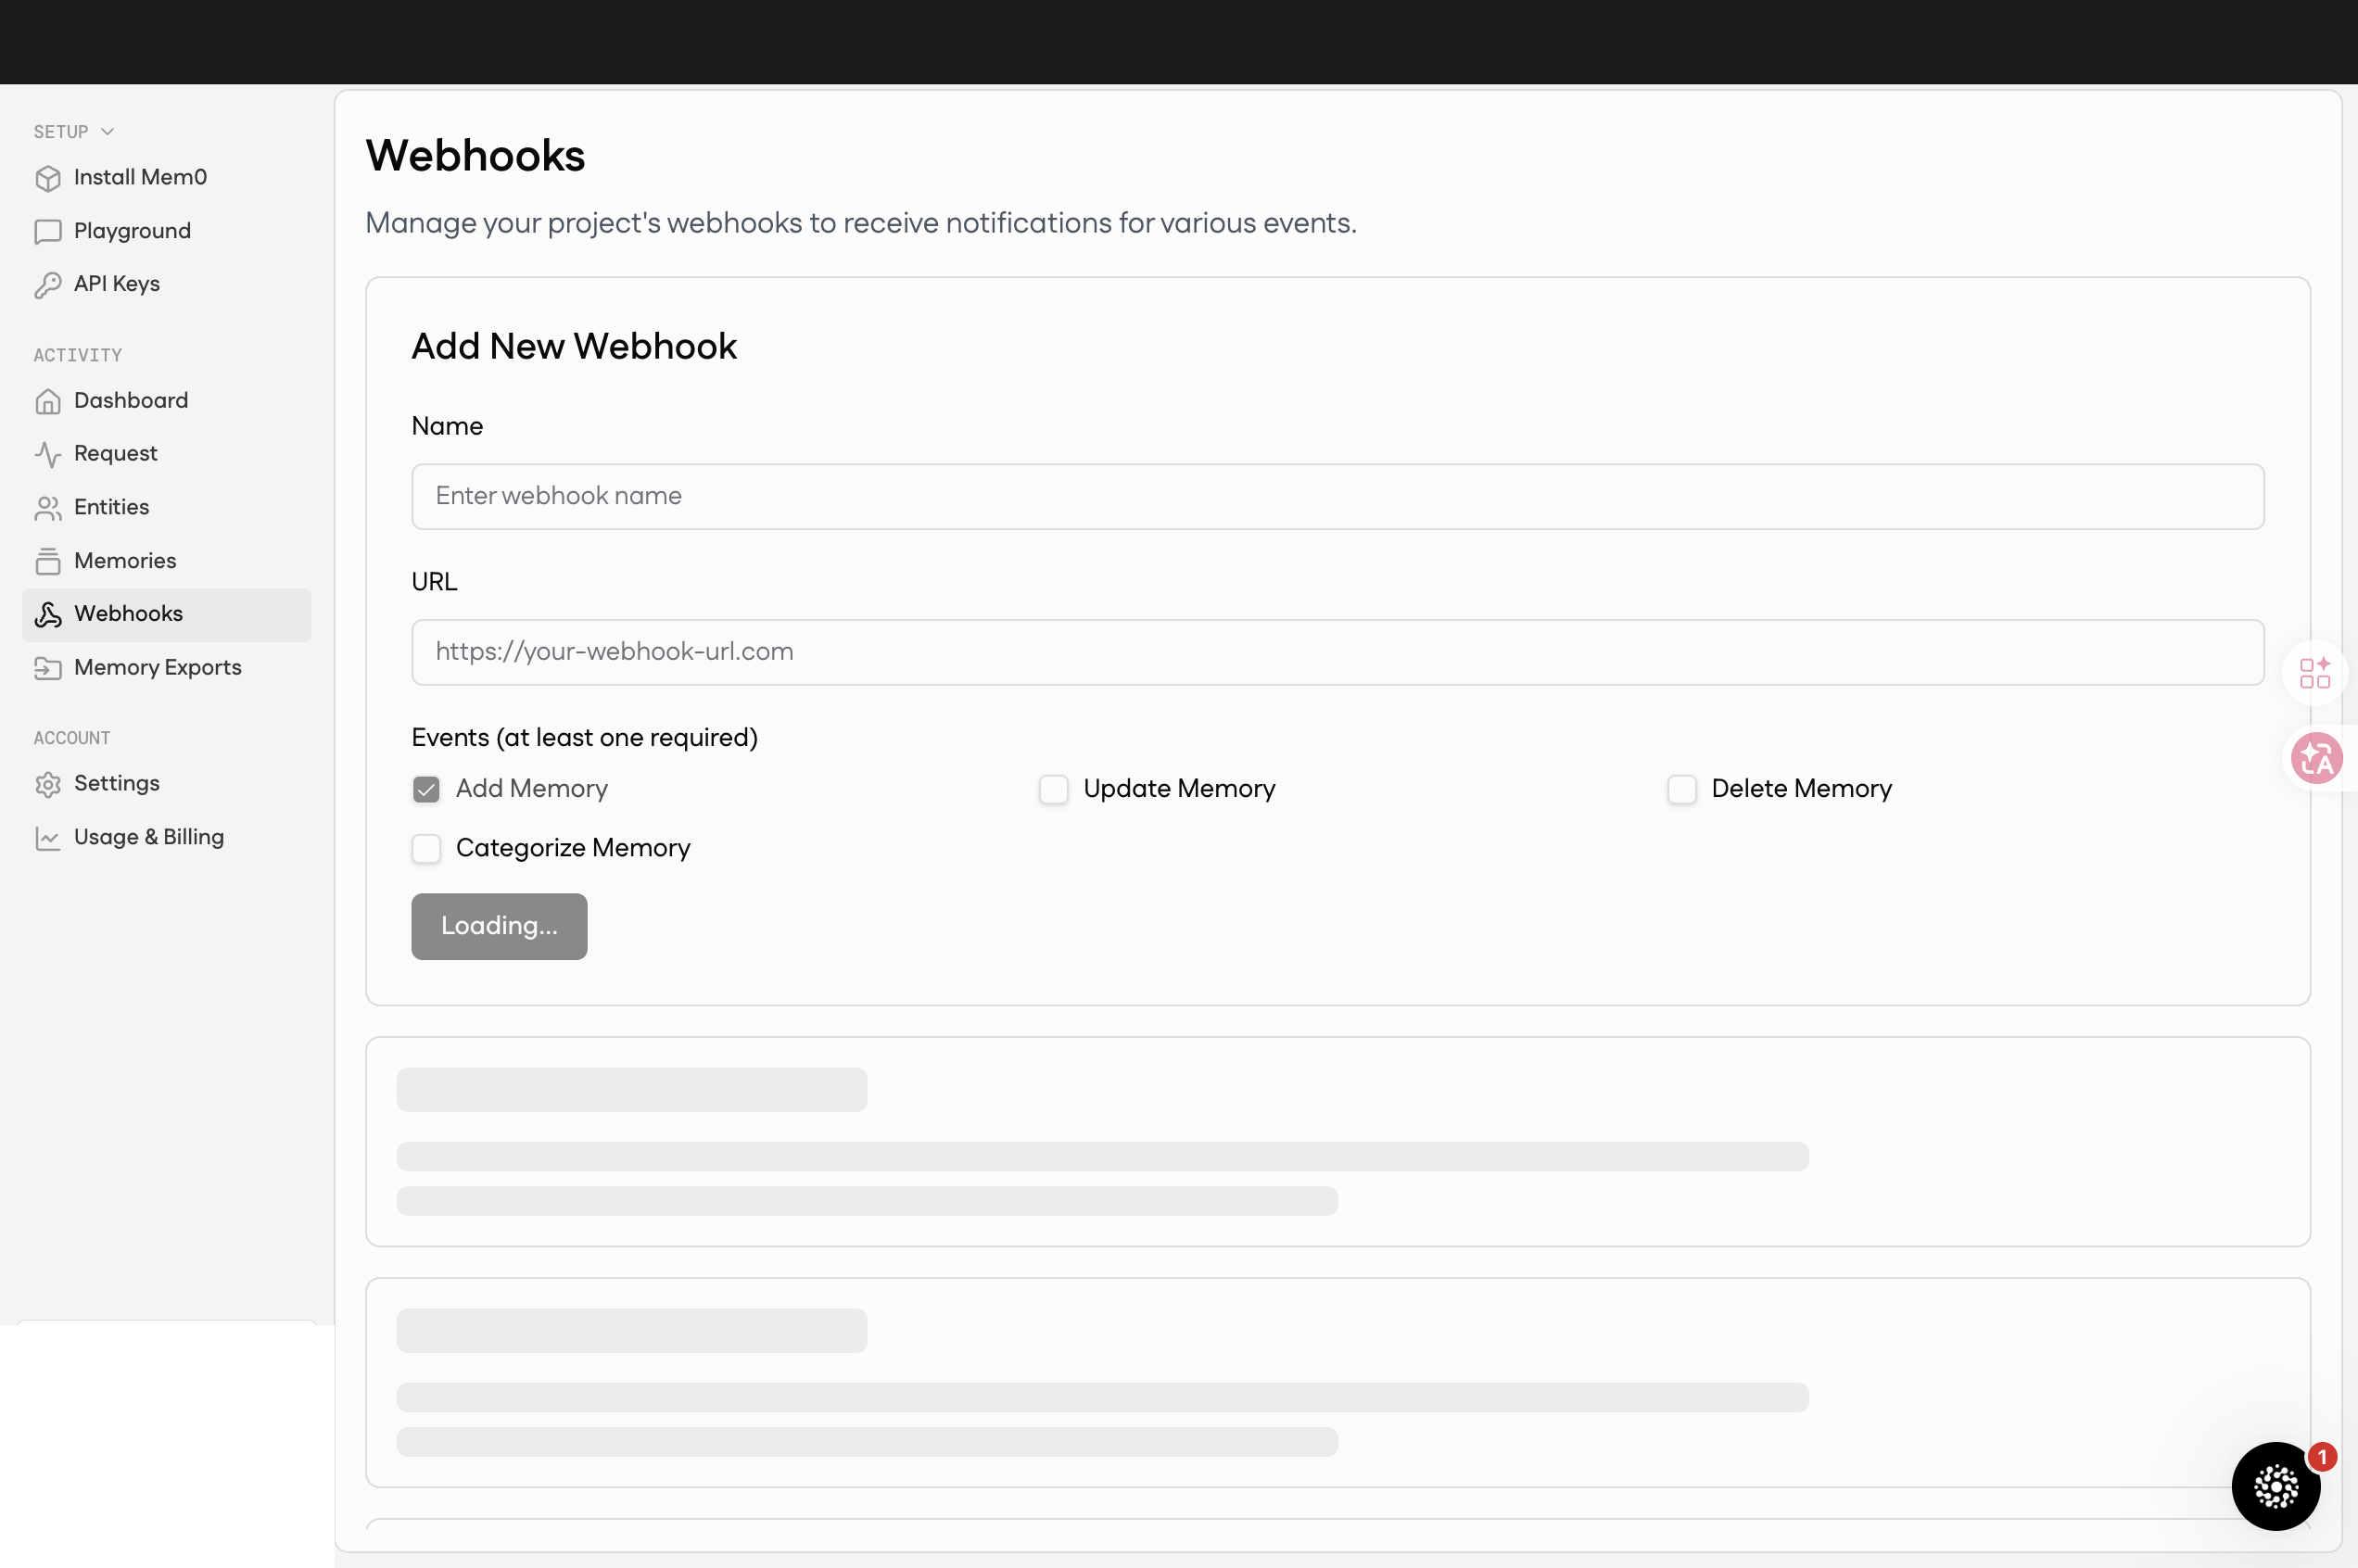Click the Install Mem0 cube icon

click(x=48, y=178)
